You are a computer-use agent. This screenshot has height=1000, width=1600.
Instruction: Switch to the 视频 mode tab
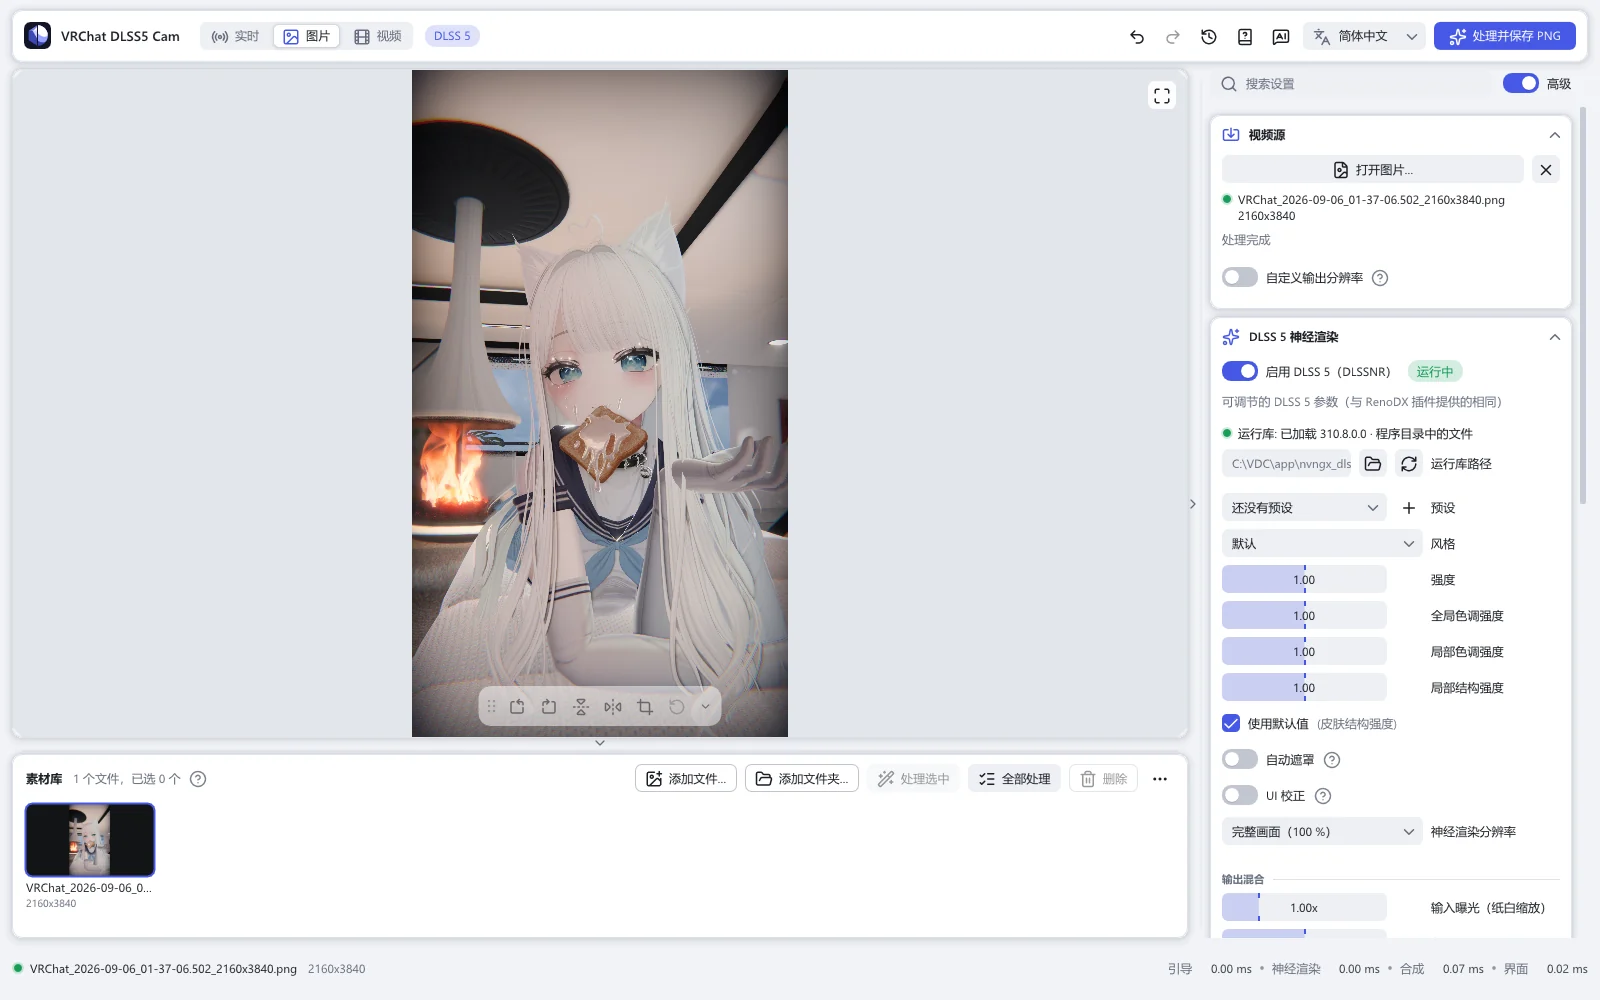tap(378, 36)
